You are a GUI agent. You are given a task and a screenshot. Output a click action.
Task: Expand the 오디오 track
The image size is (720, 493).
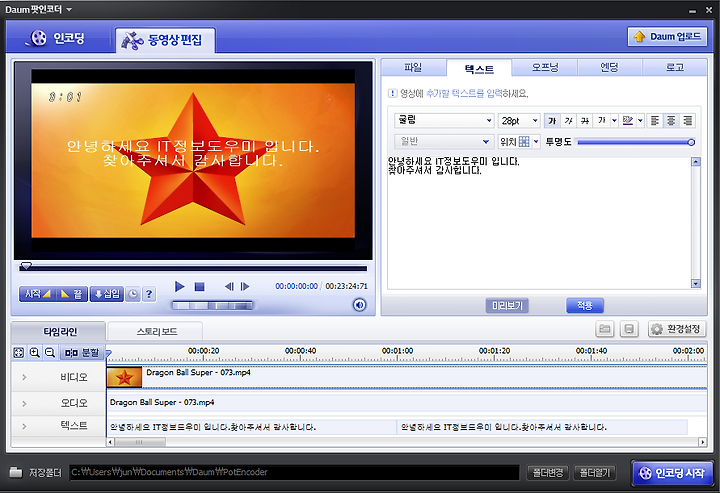point(24,403)
